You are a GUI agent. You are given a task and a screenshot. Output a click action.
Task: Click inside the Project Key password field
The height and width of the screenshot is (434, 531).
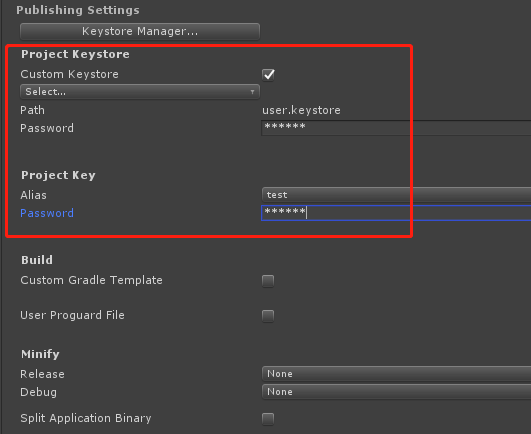pyautogui.click(x=396, y=213)
